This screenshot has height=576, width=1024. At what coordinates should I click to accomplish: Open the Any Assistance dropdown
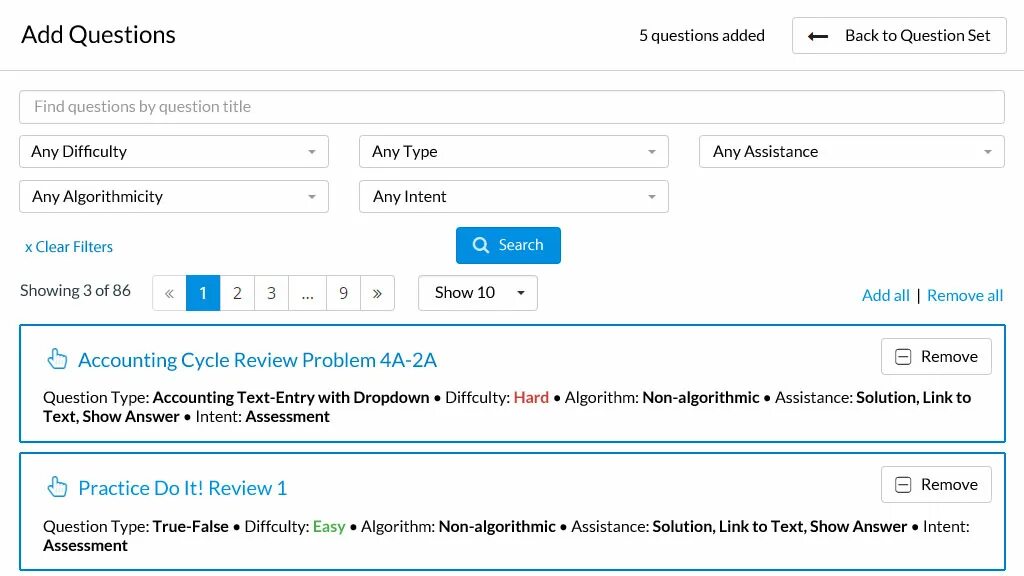[852, 152]
